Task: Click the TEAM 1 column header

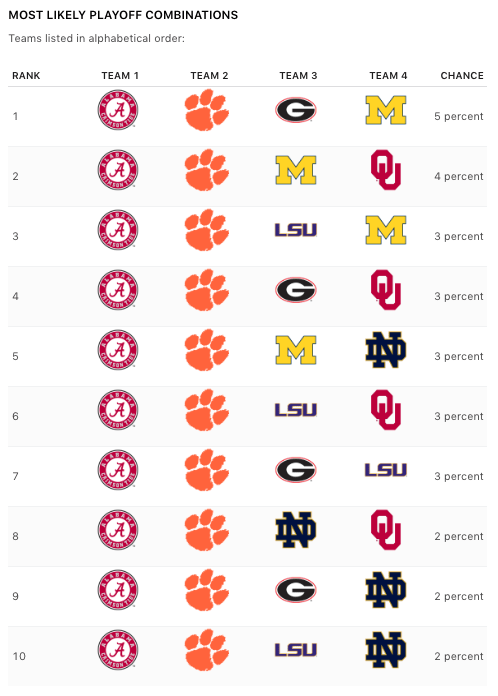Action: 120,75
